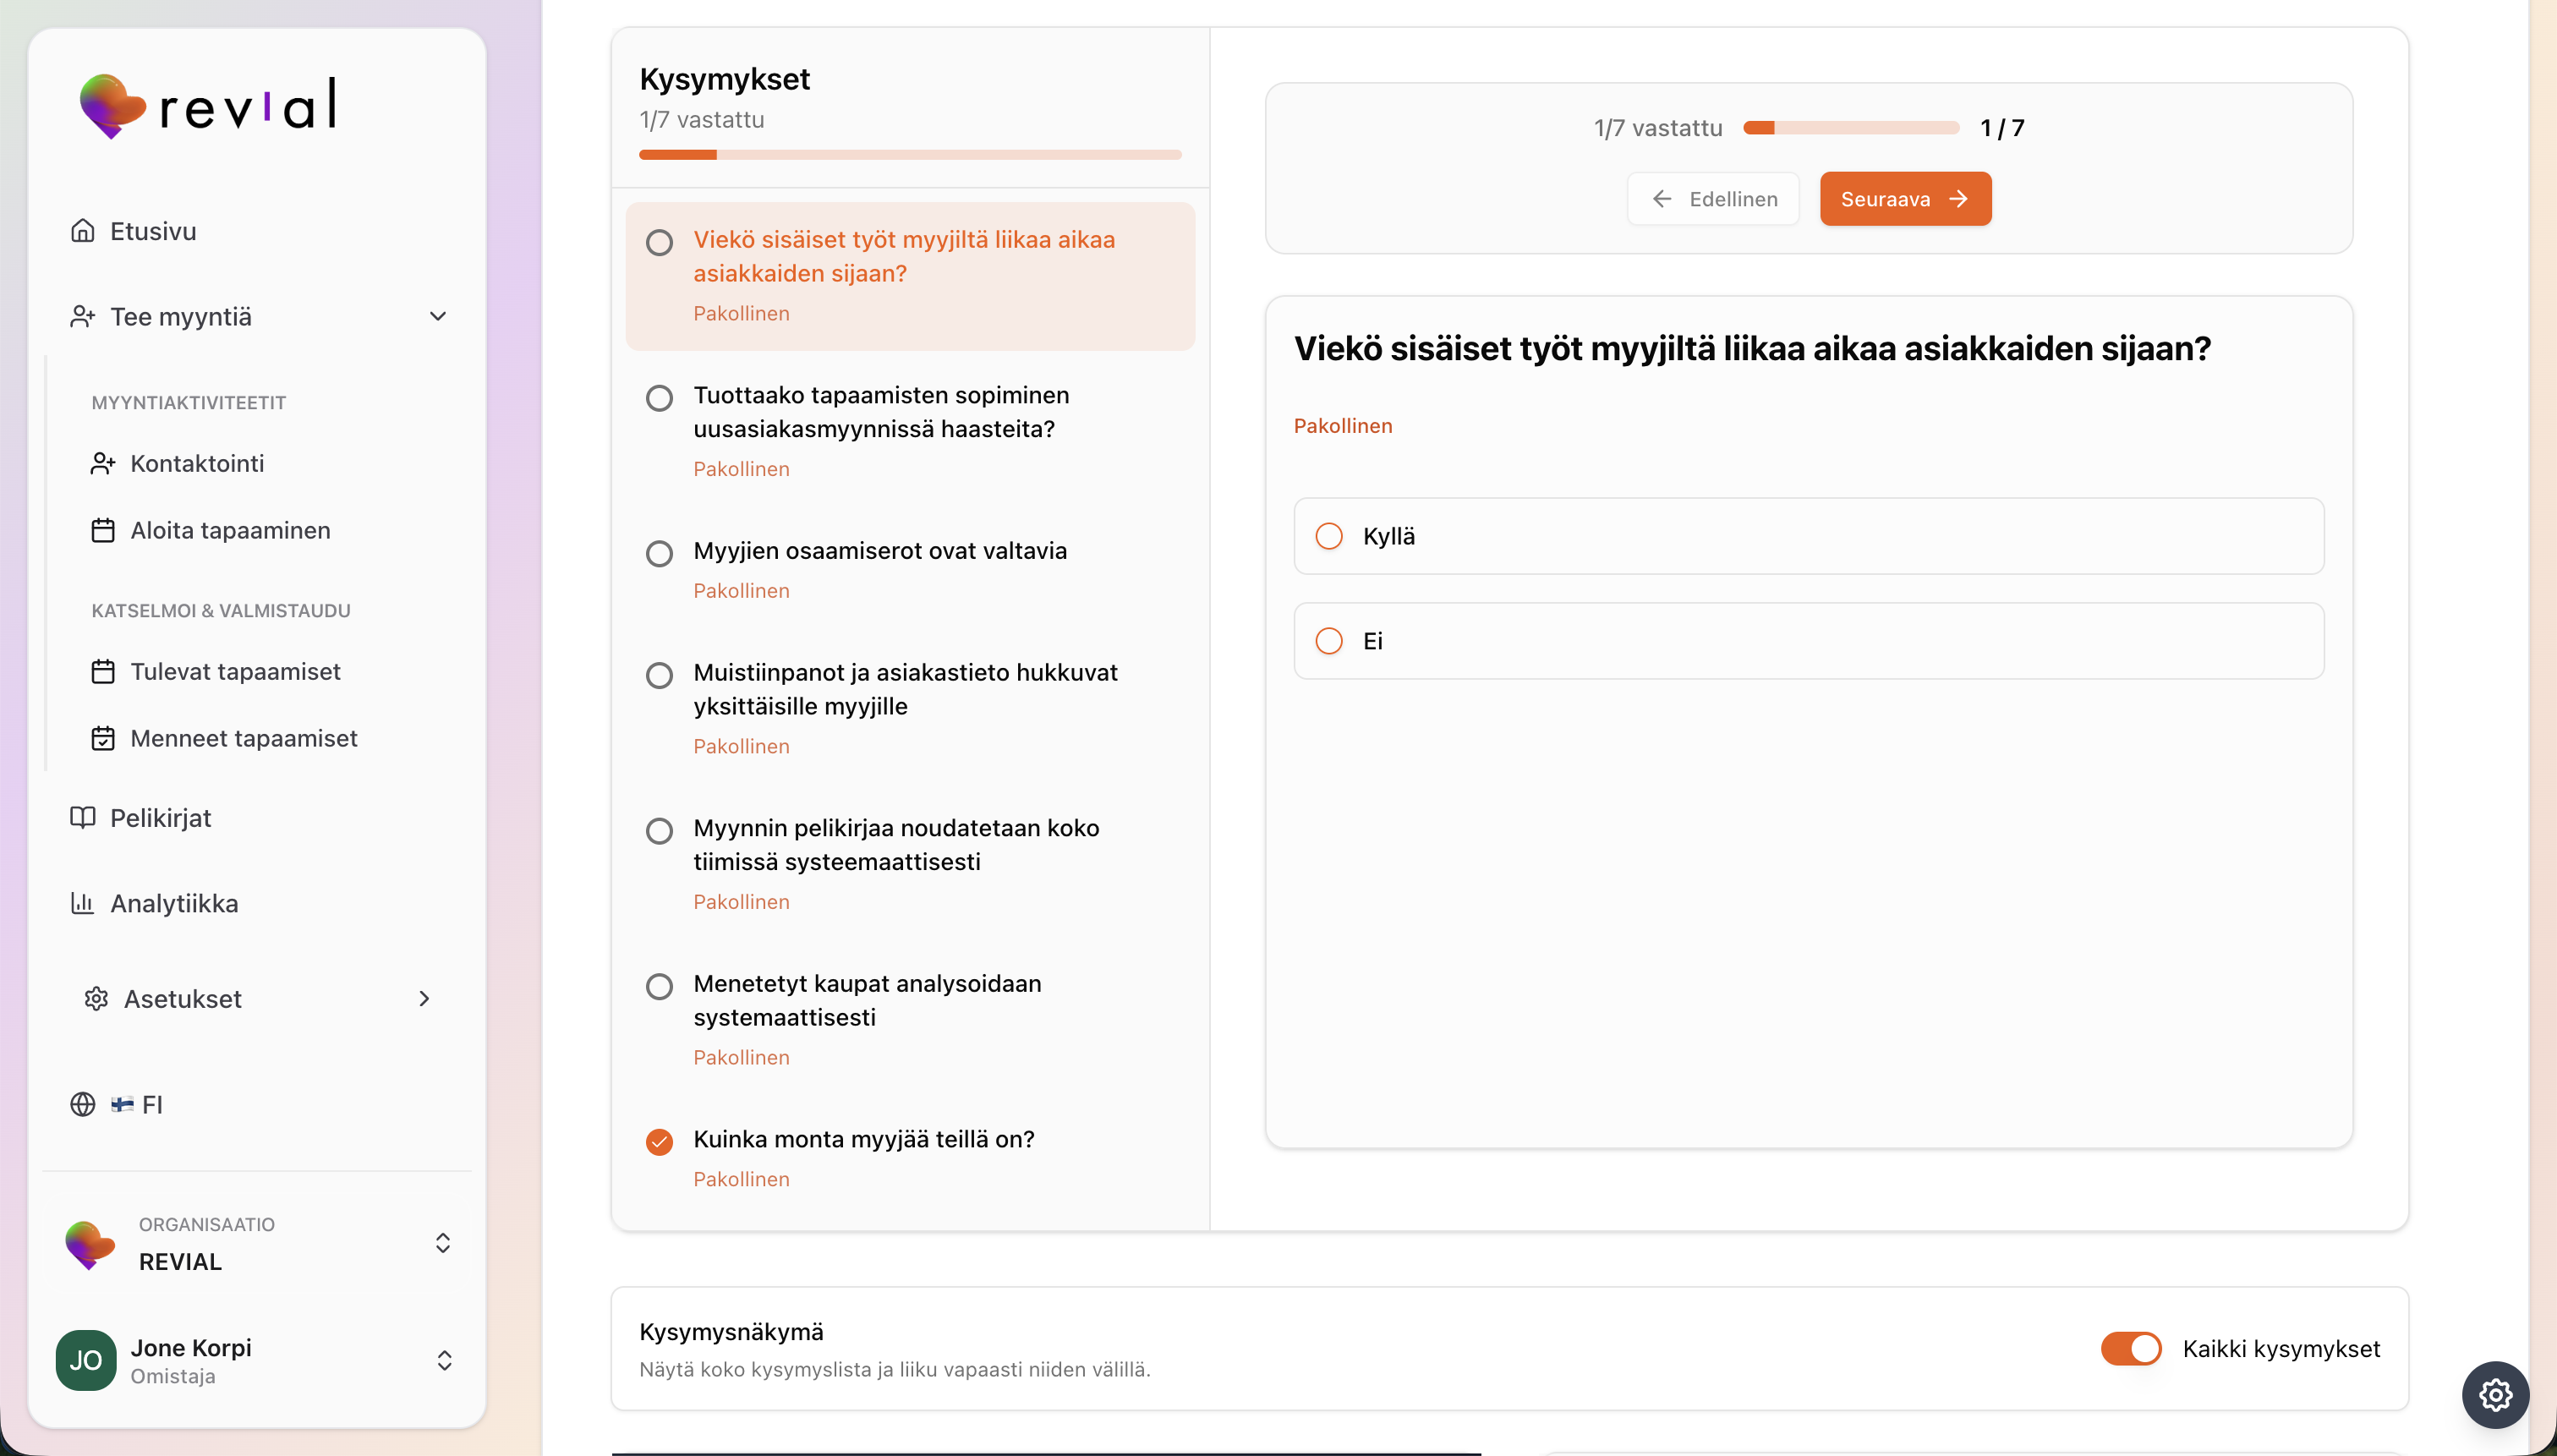Go to Menneet tapaamiset

tap(243, 739)
